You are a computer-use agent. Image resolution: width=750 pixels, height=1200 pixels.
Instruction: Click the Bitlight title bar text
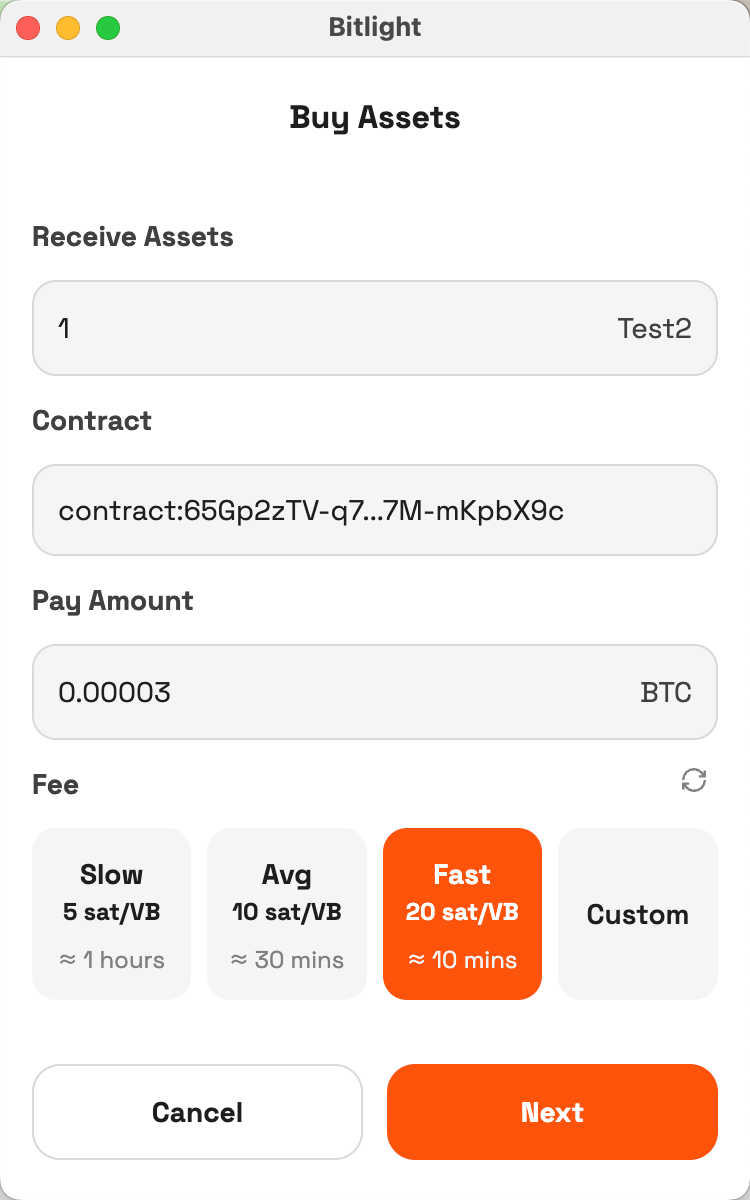pyautogui.click(x=375, y=27)
